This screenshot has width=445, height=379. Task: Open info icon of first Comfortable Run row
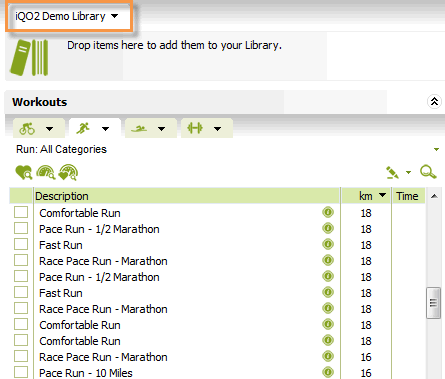coord(328,212)
